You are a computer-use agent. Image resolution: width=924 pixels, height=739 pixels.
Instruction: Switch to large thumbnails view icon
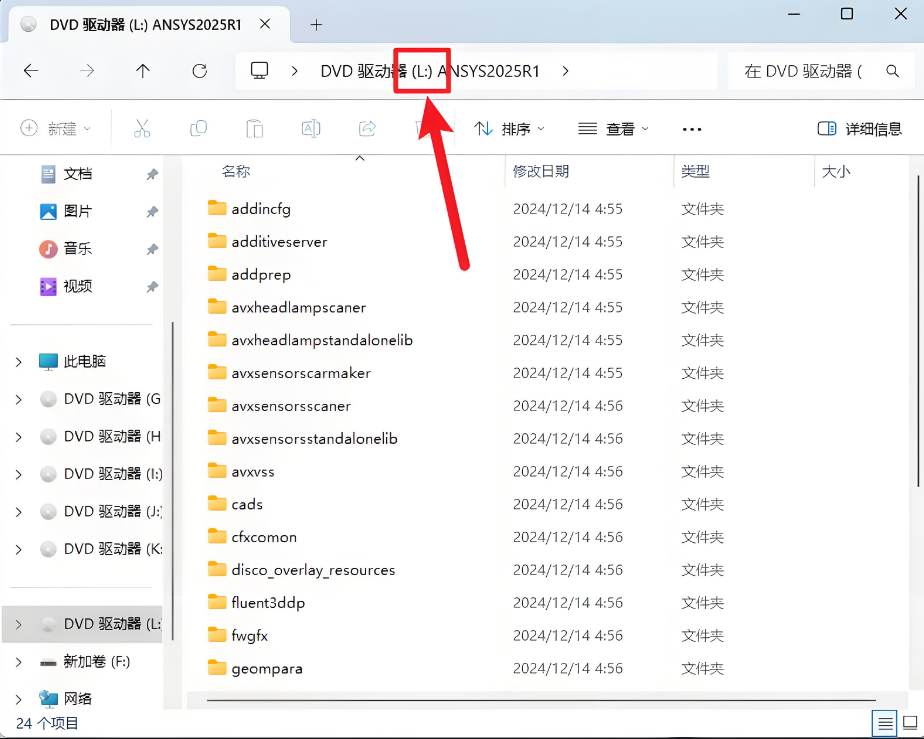[910, 723]
